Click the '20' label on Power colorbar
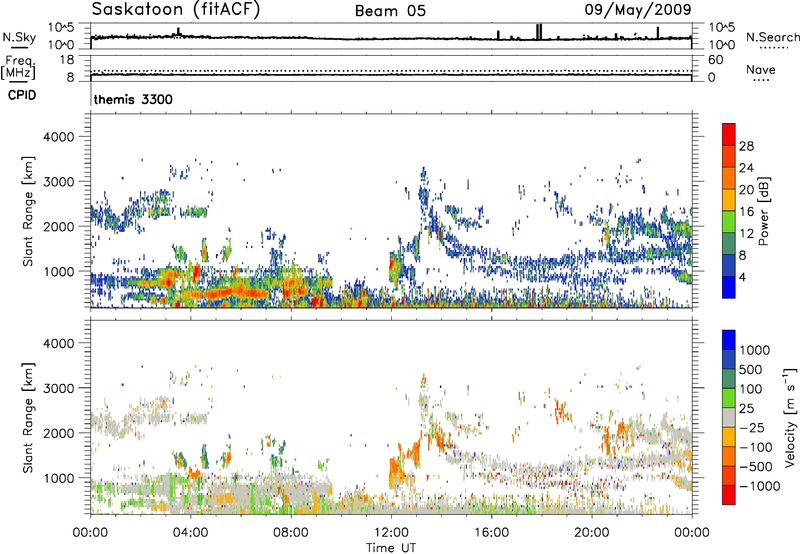This screenshot has height=554, width=800. click(x=746, y=190)
